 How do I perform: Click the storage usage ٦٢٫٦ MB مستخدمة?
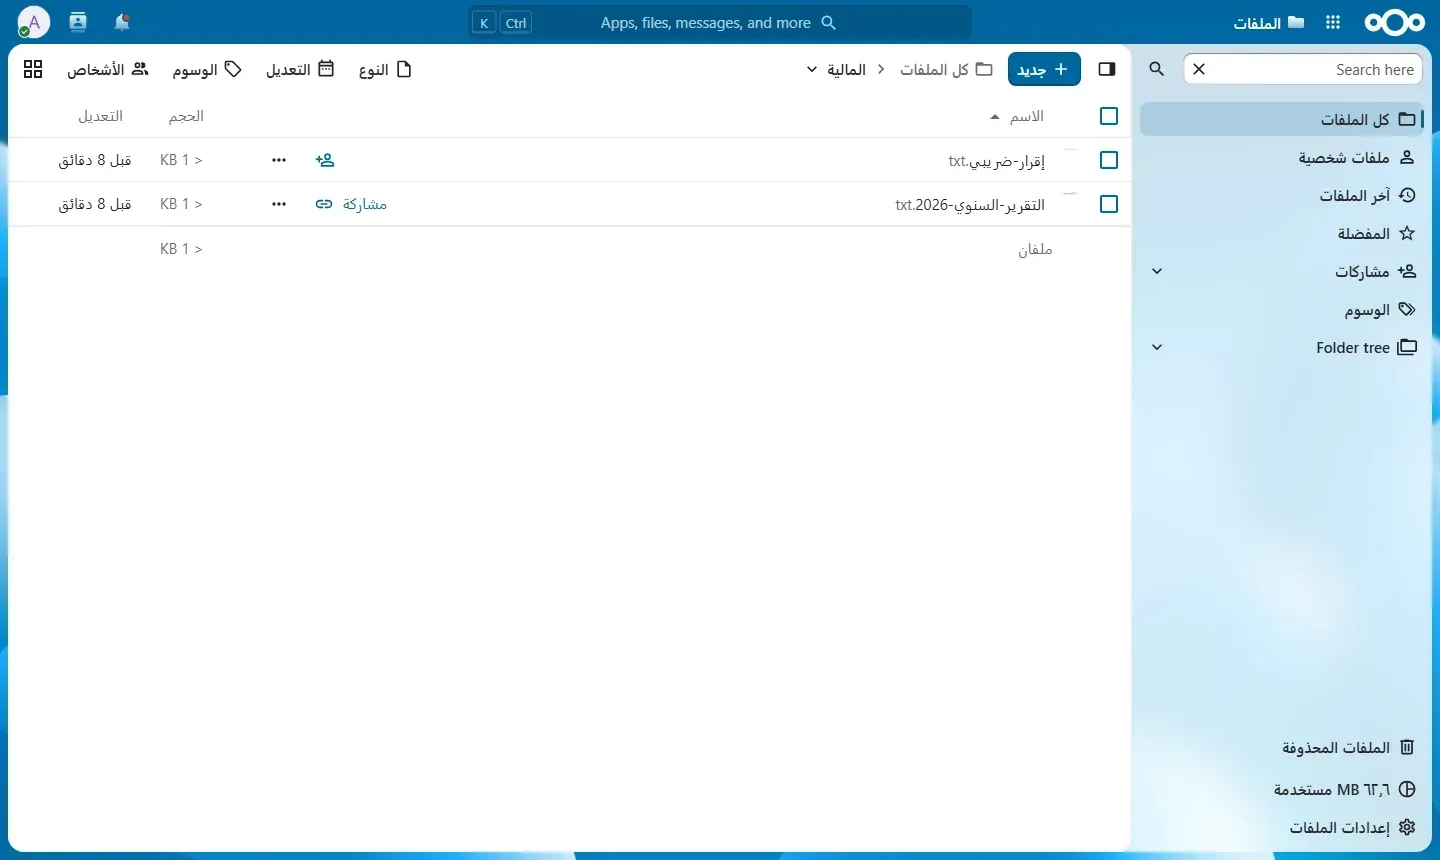1282,789
